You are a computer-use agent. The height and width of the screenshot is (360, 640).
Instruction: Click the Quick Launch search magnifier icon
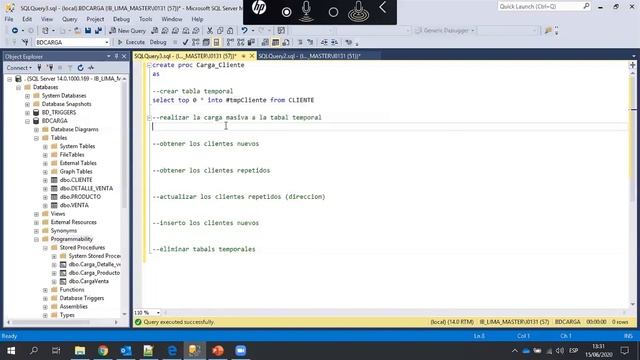(x=586, y=6)
